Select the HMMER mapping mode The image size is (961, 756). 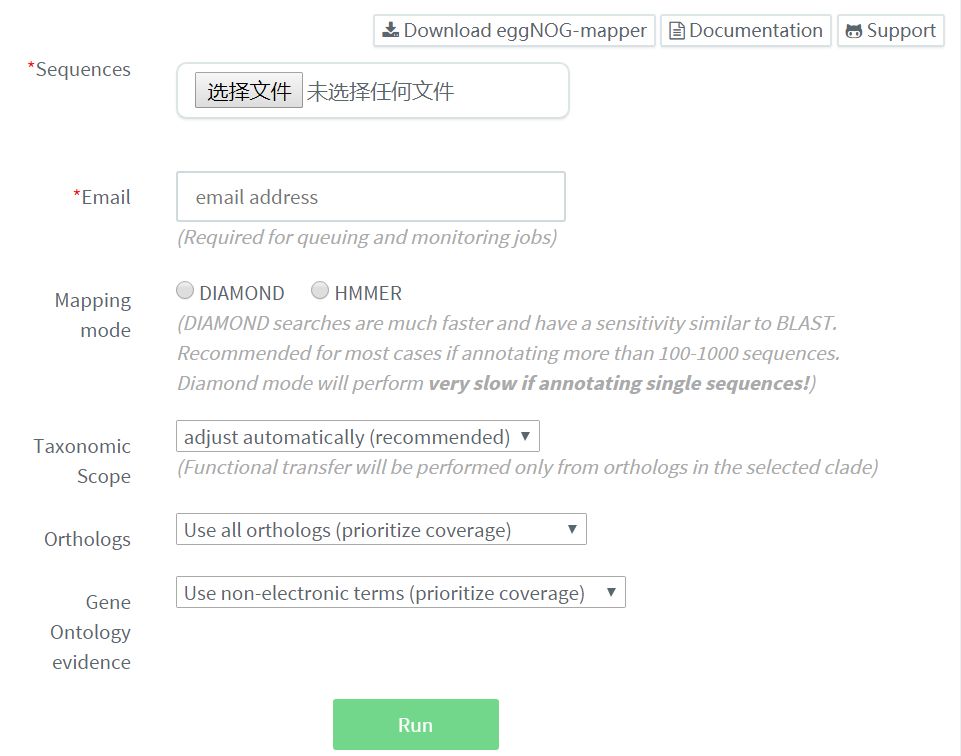(320, 291)
